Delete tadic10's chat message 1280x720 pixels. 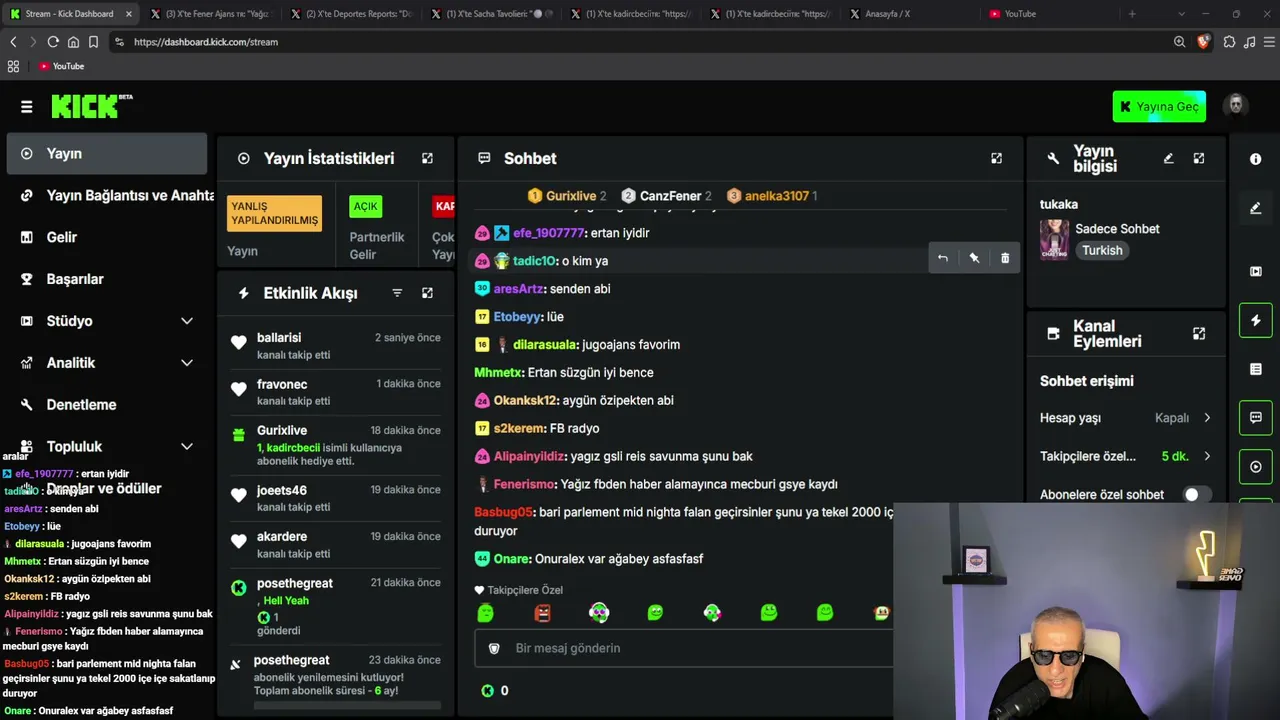tap(1005, 258)
